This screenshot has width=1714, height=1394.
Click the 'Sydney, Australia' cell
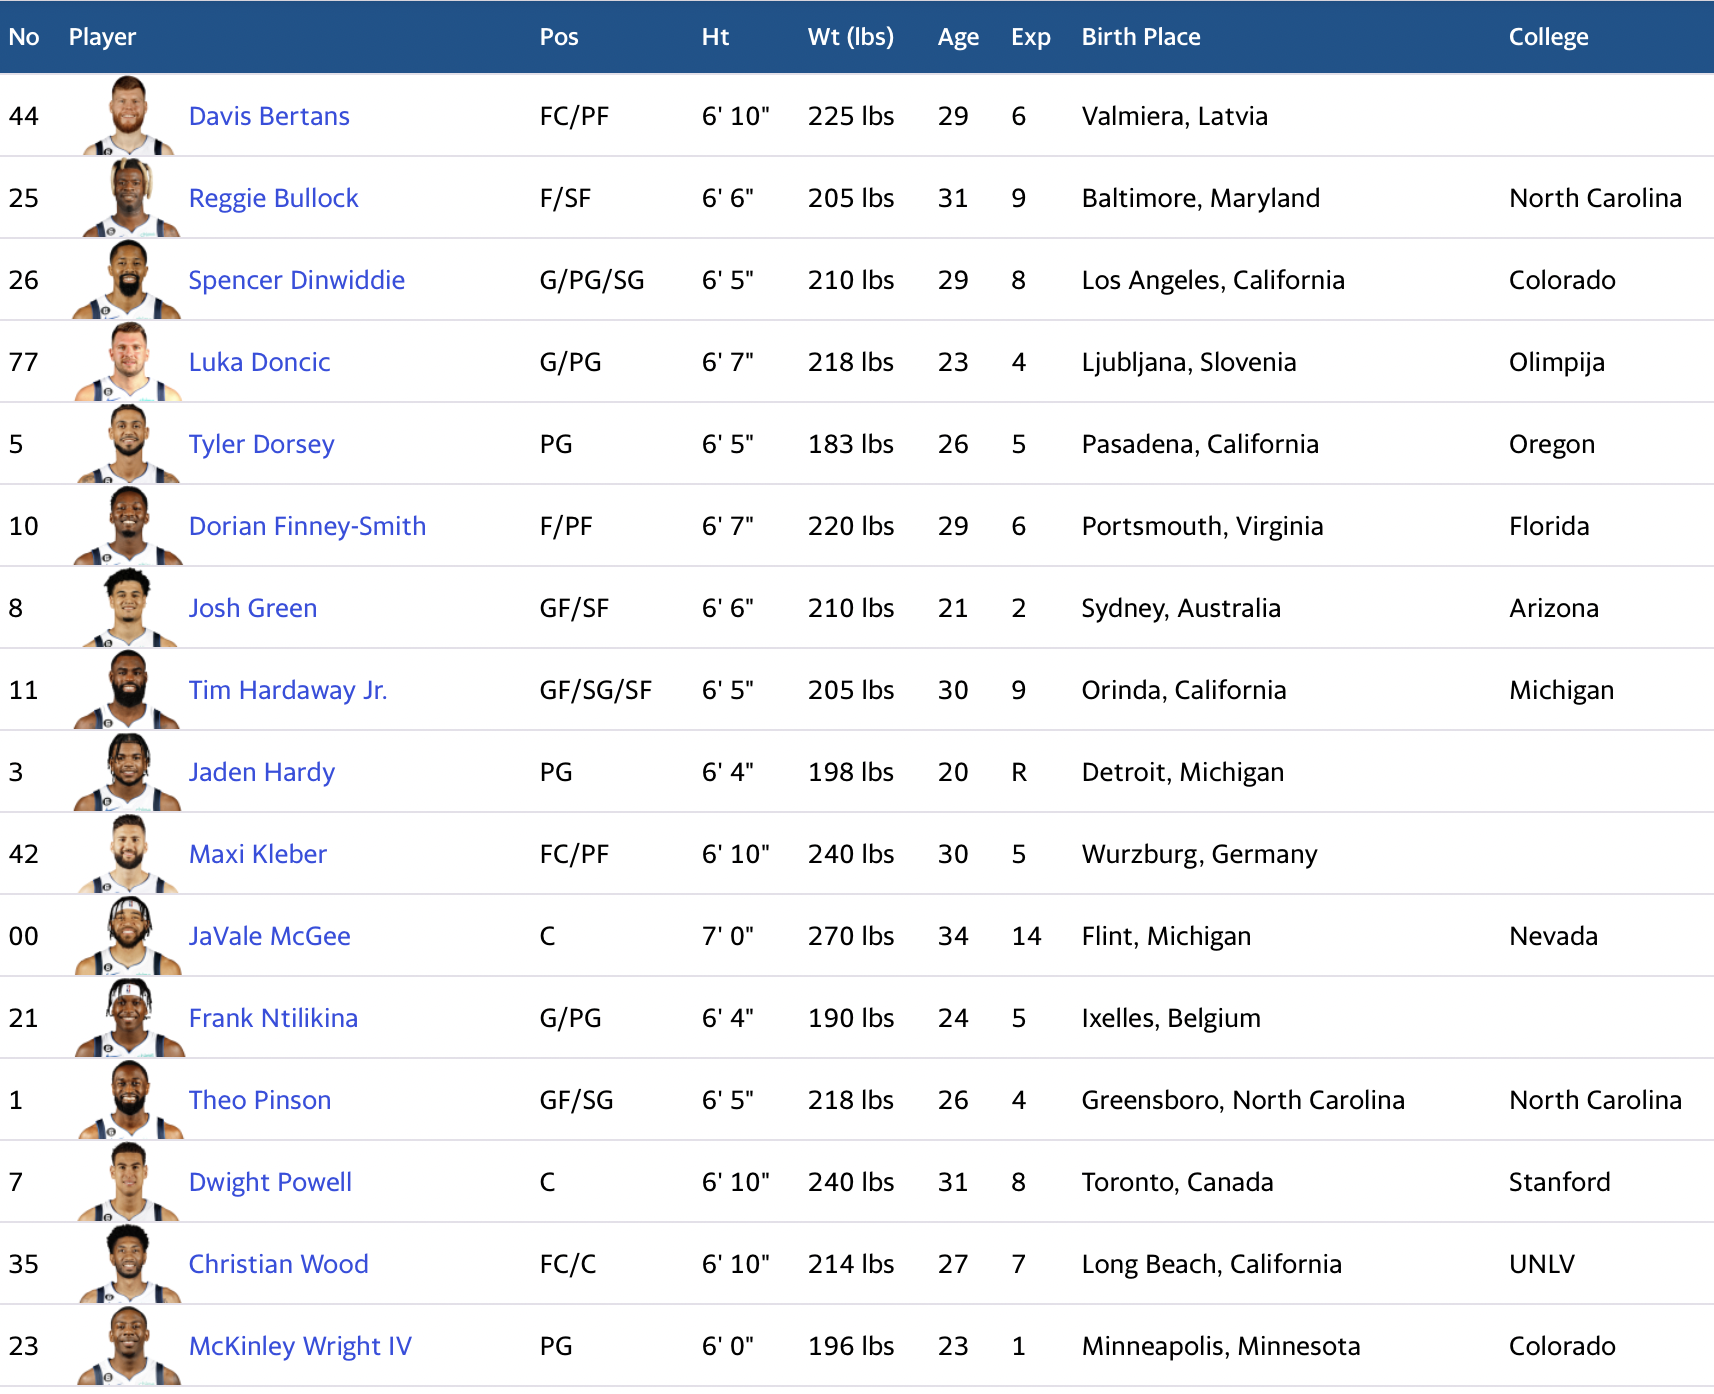(1181, 608)
